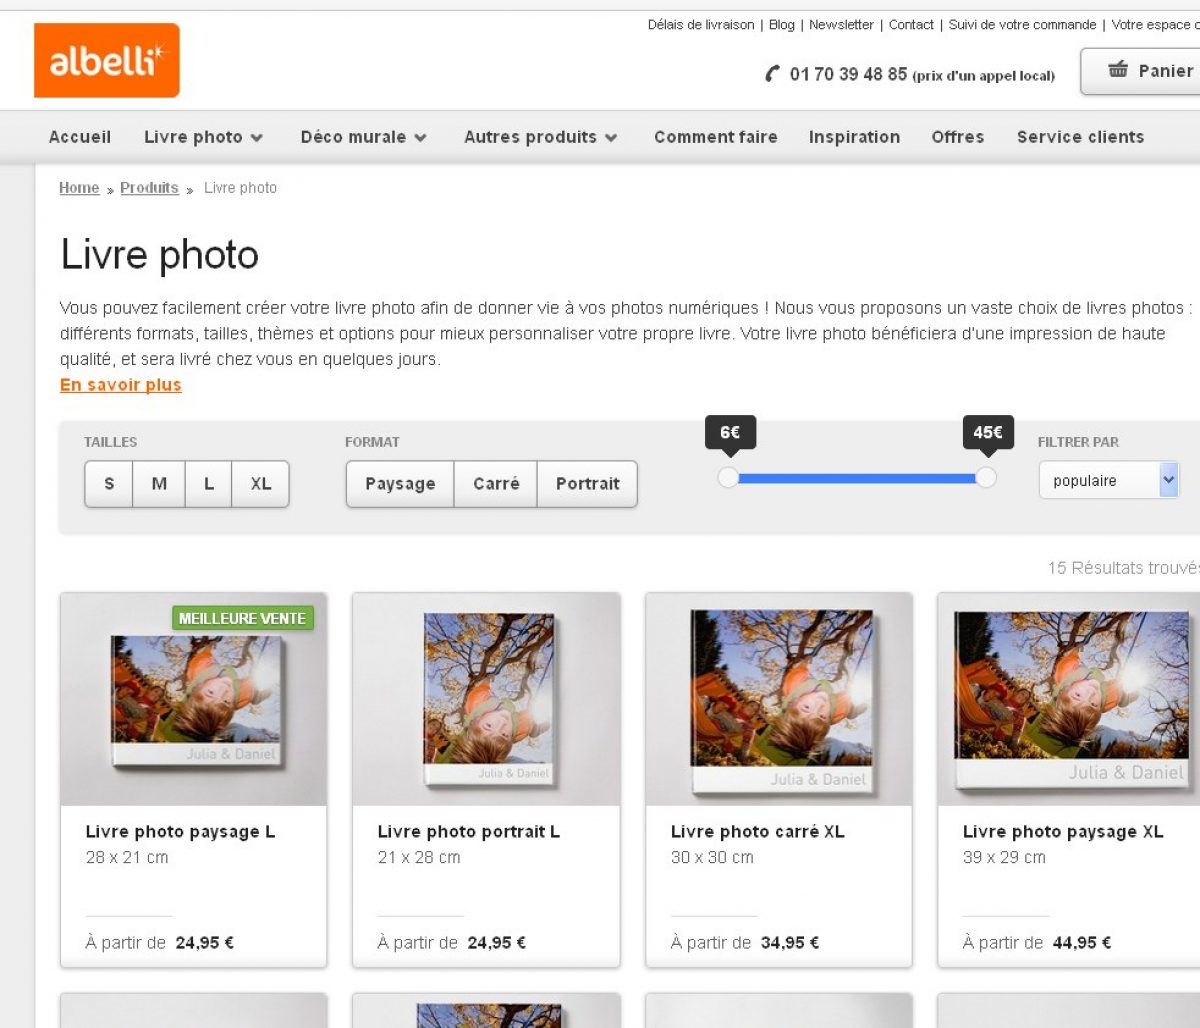The height and width of the screenshot is (1028, 1200).
Task: Expand the Autres produits menu
Action: pyautogui.click(x=540, y=137)
